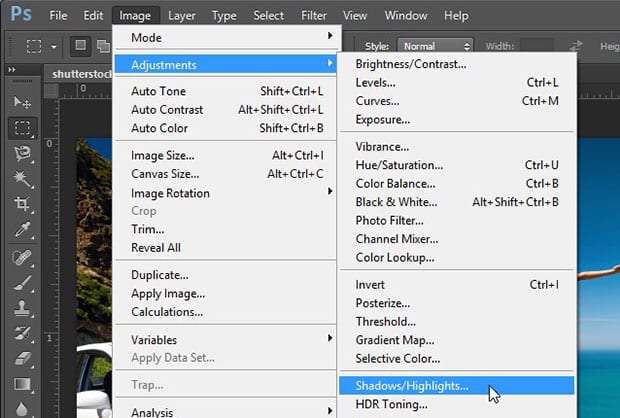The height and width of the screenshot is (418, 620).
Task: Open Canvas Size dialog
Action: 227,174
